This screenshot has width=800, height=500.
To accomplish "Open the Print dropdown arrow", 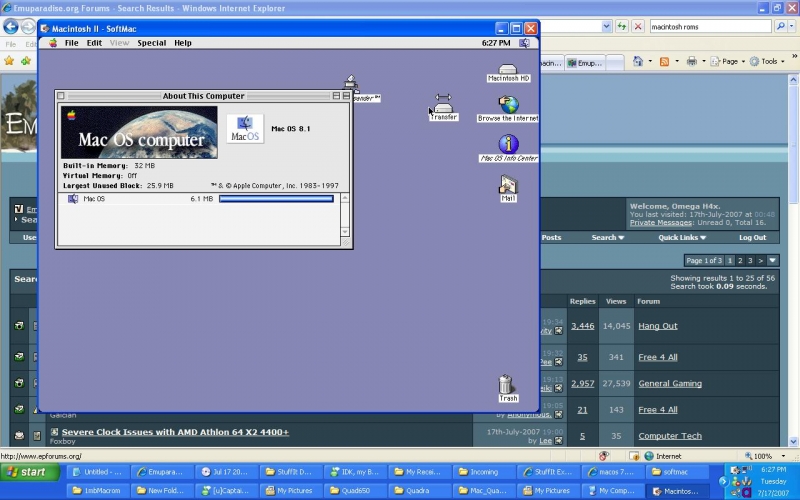I will pyautogui.click(x=704, y=62).
